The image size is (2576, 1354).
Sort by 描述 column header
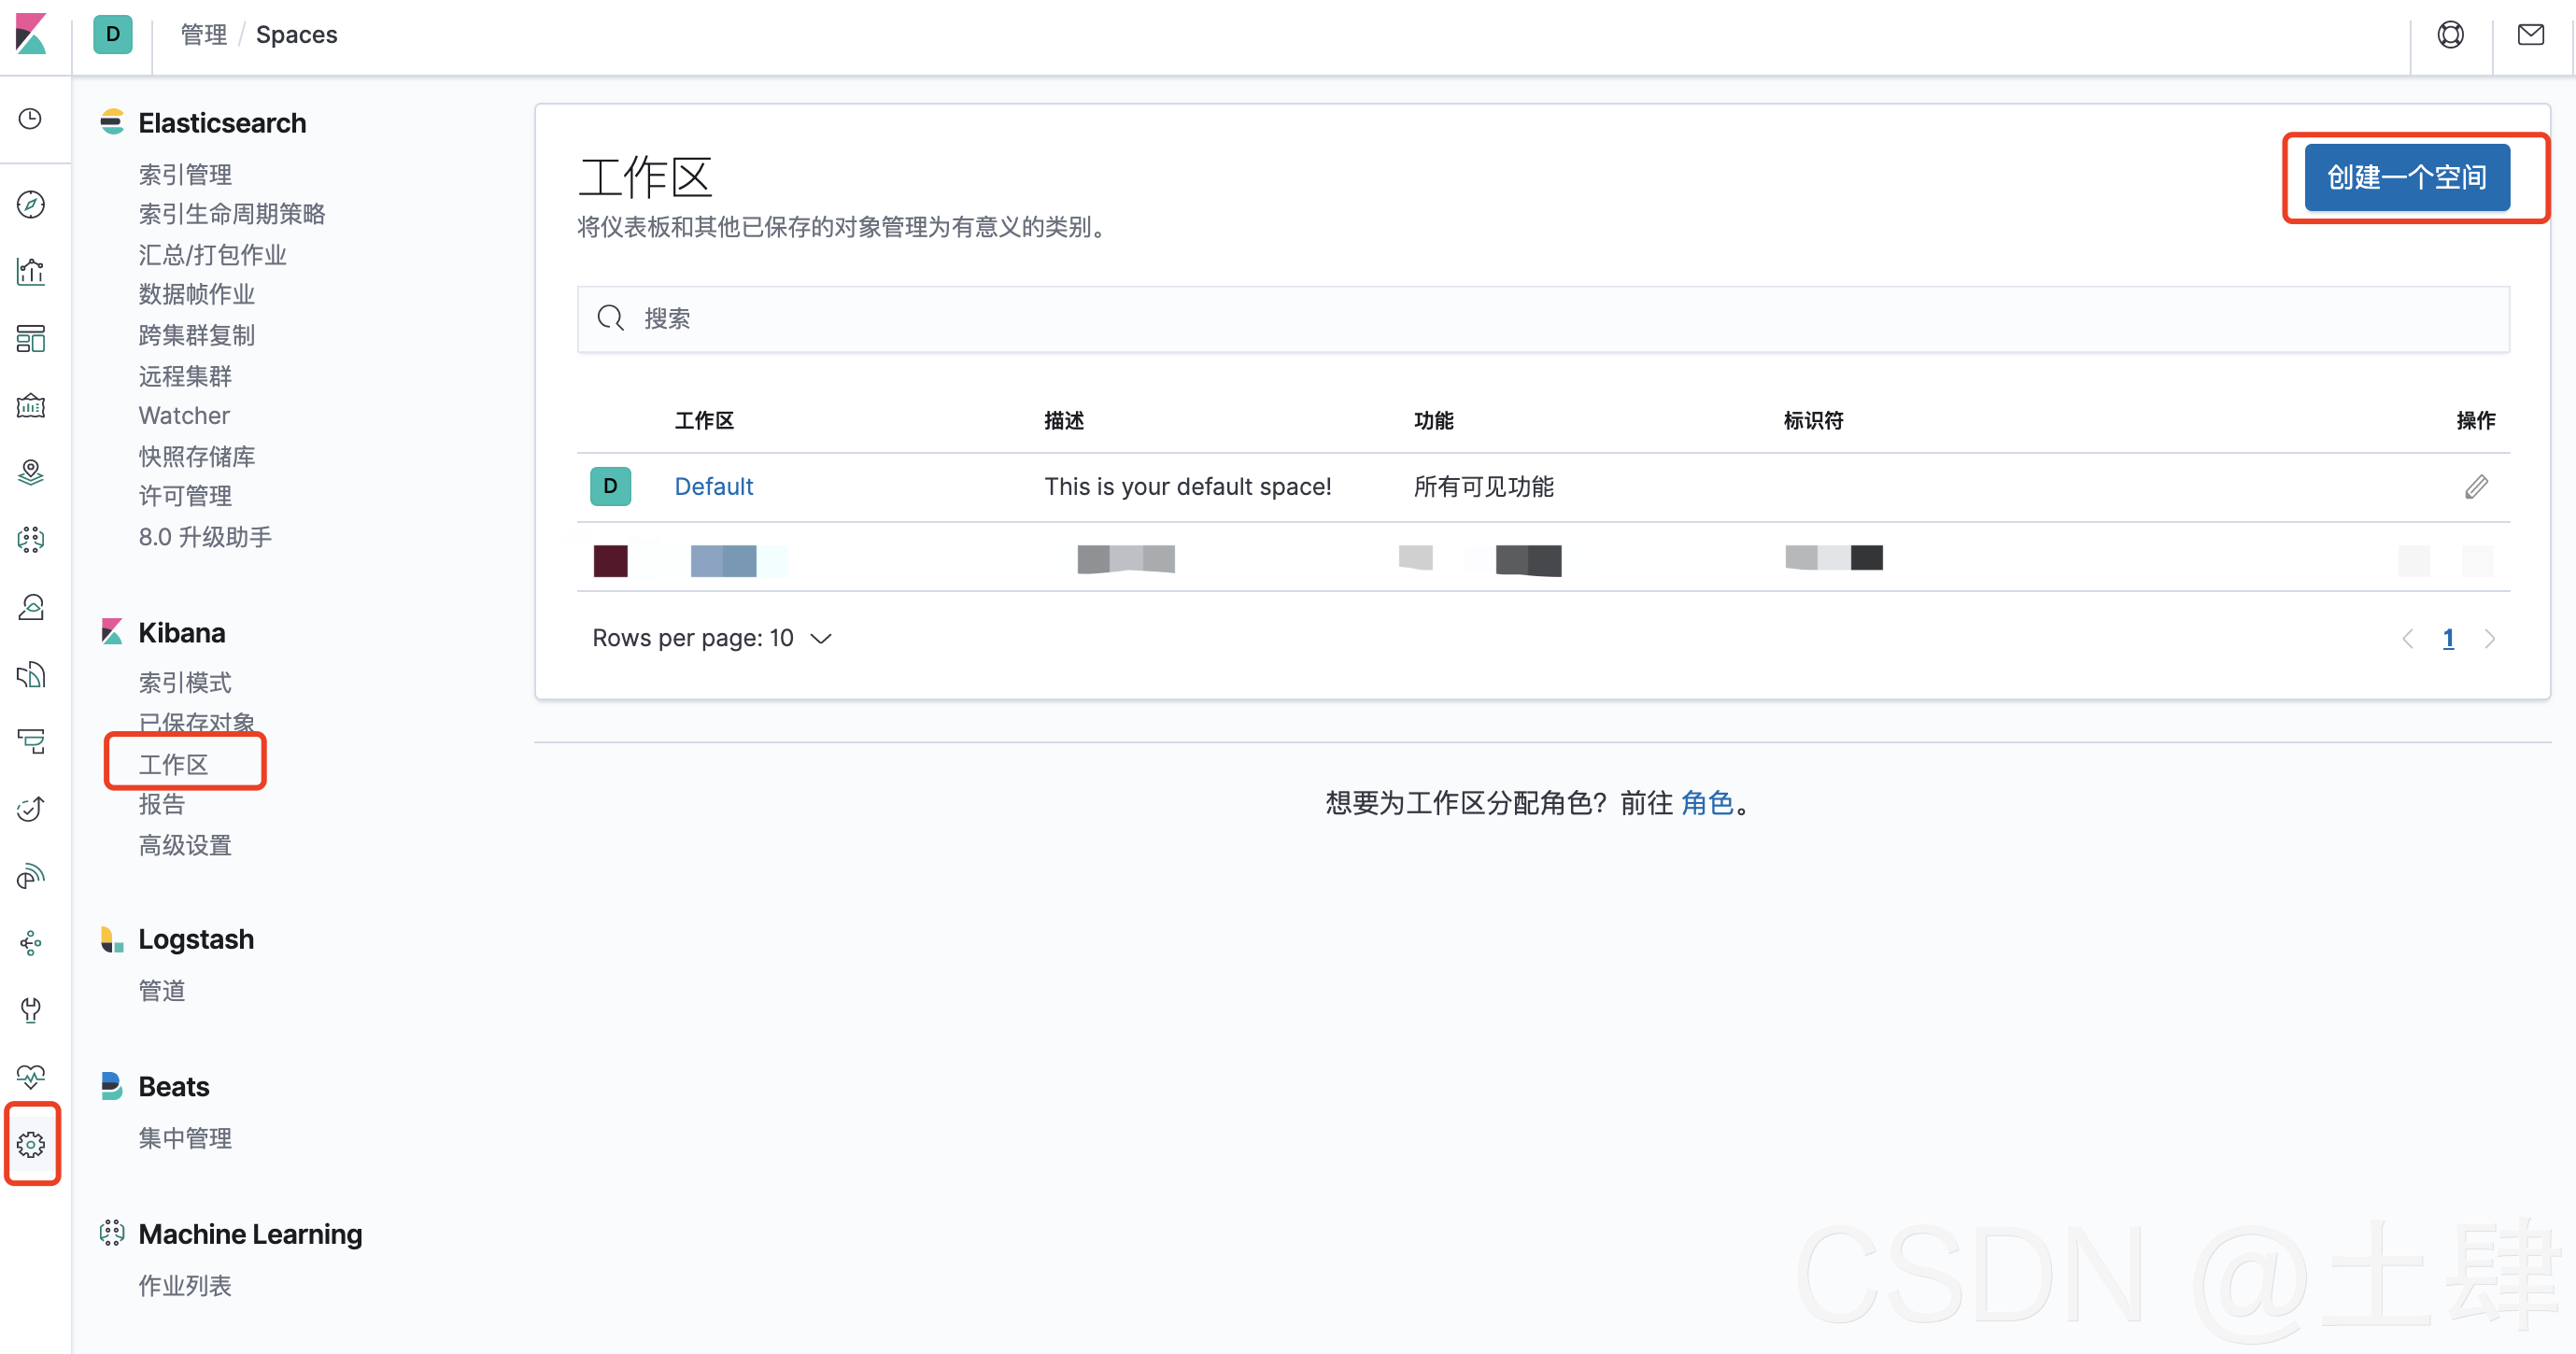1064,420
